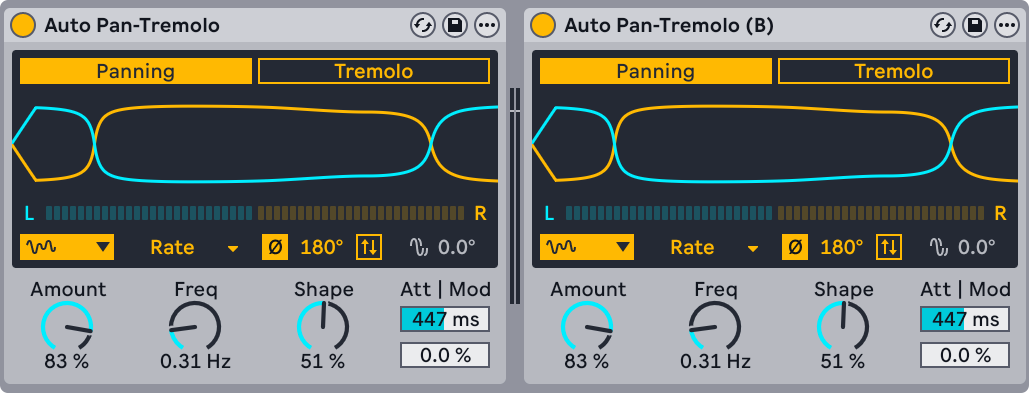Click hot-swap preset icon on Auto Pan-Tremolo (B)
This screenshot has height=393, width=1029.
point(942,26)
